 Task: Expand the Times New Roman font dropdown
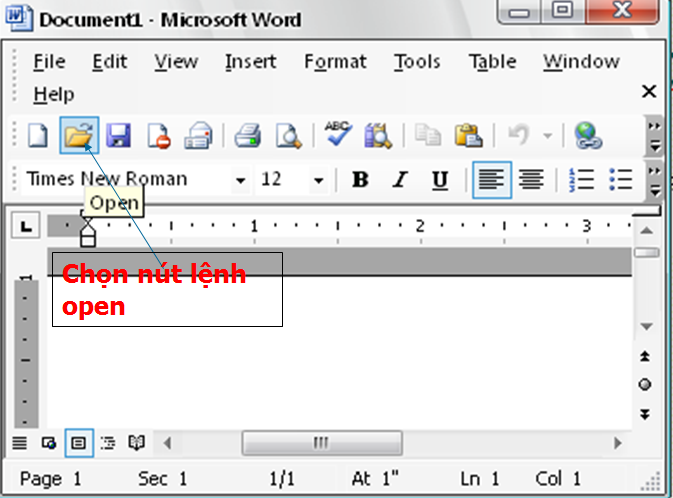click(240, 181)
